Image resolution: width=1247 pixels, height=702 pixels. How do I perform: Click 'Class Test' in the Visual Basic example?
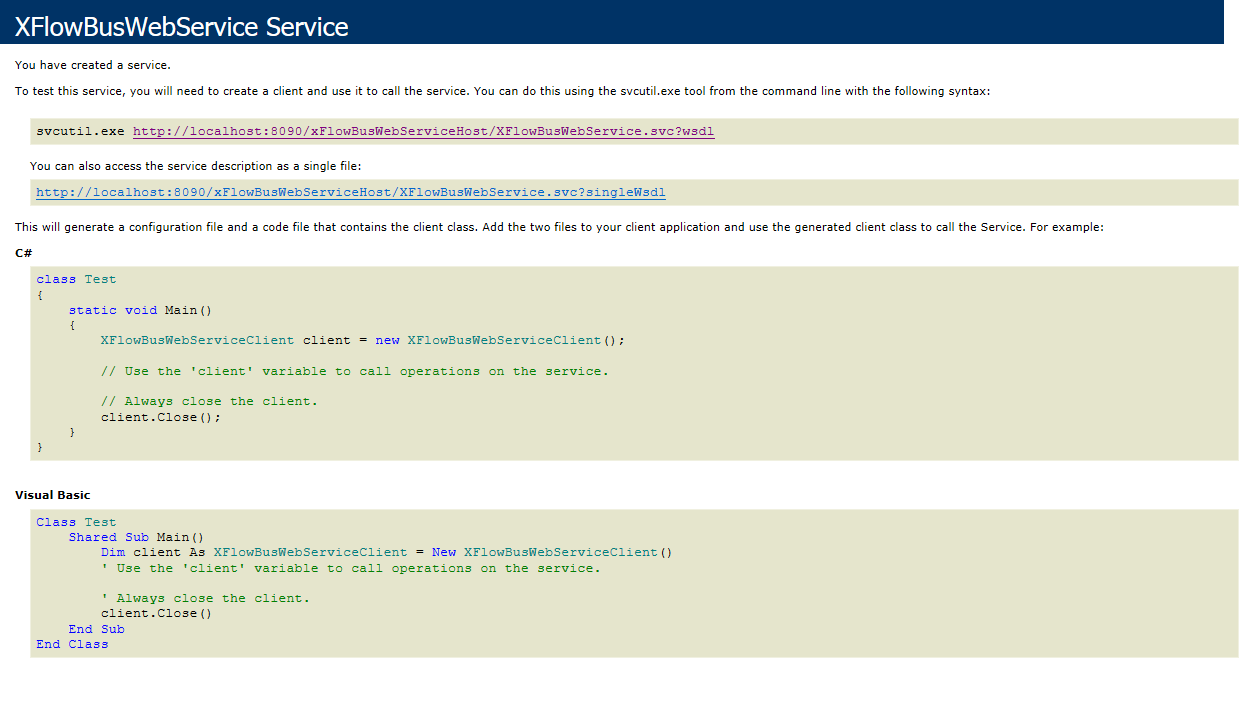pyautogui.click(x=76, y=521)
